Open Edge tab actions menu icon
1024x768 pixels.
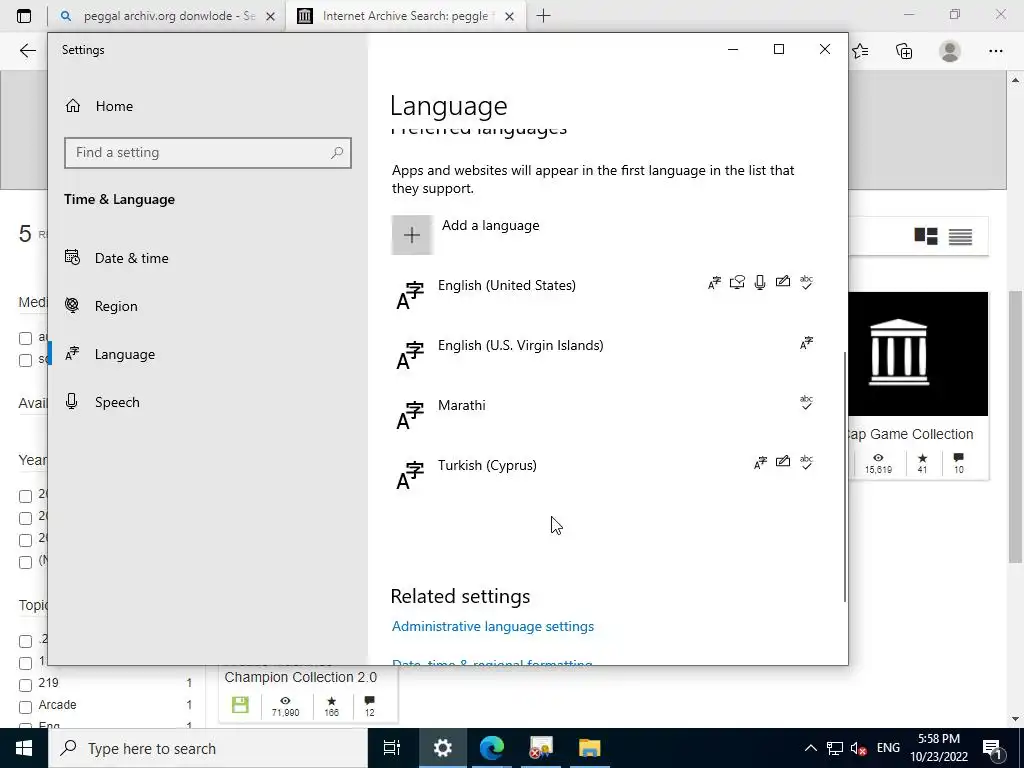[x=24, y=16]
